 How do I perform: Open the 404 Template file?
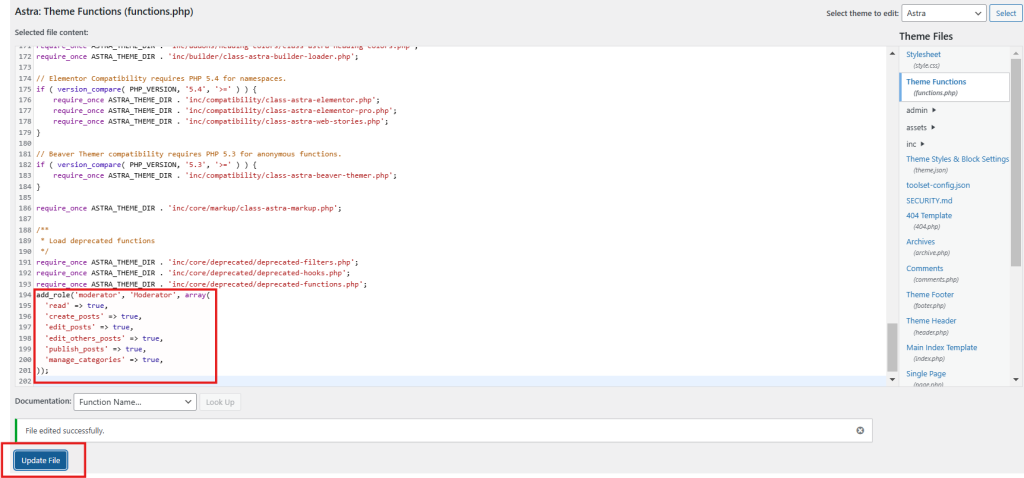(929, 215)
